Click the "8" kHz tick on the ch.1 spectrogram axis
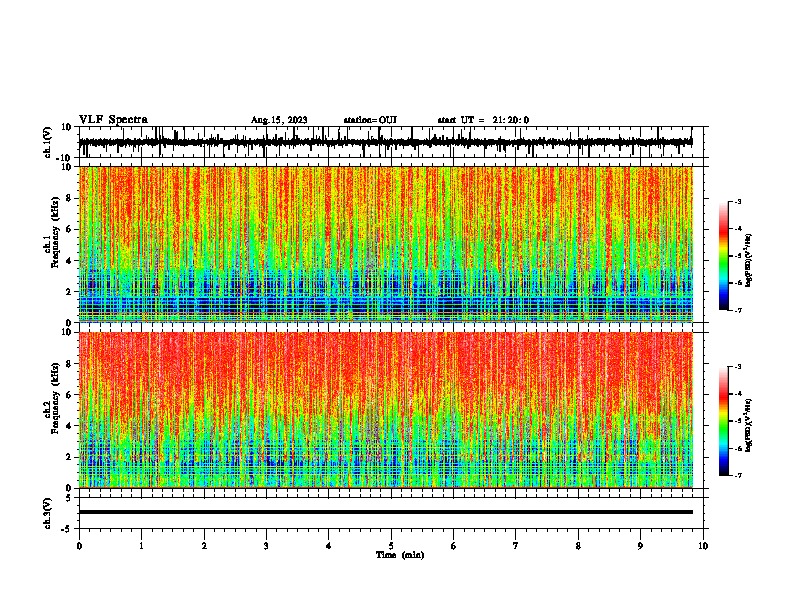This screenshot has width=792, height=612. (x=69, y=198)
